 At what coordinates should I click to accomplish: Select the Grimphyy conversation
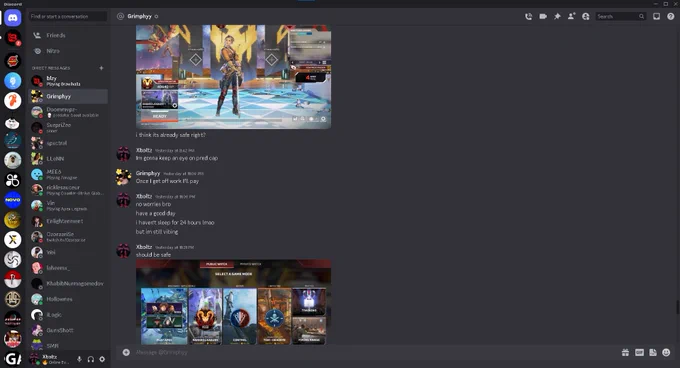68,96
